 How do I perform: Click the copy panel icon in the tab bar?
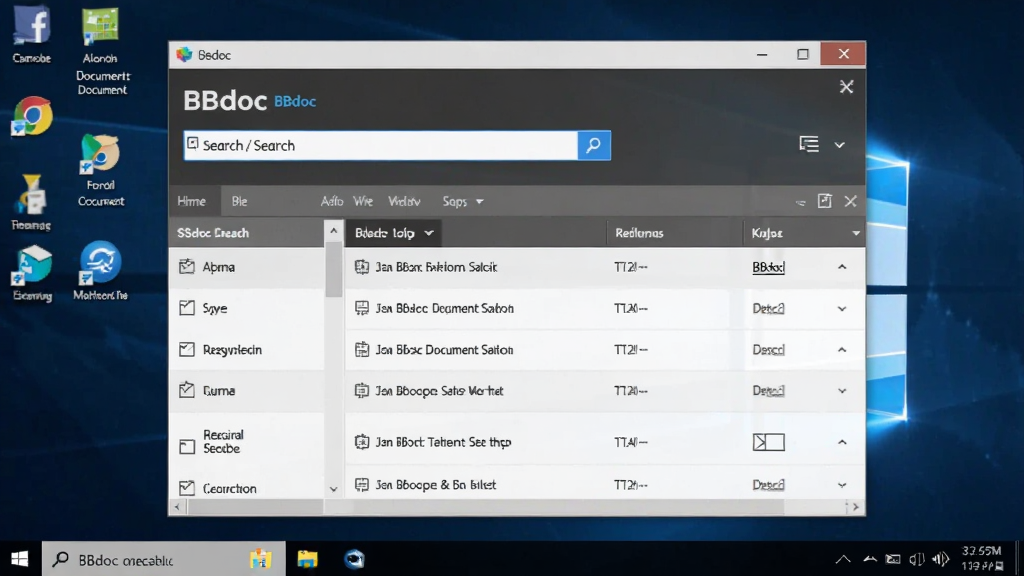pyautogui.click(x=825, y=201)
